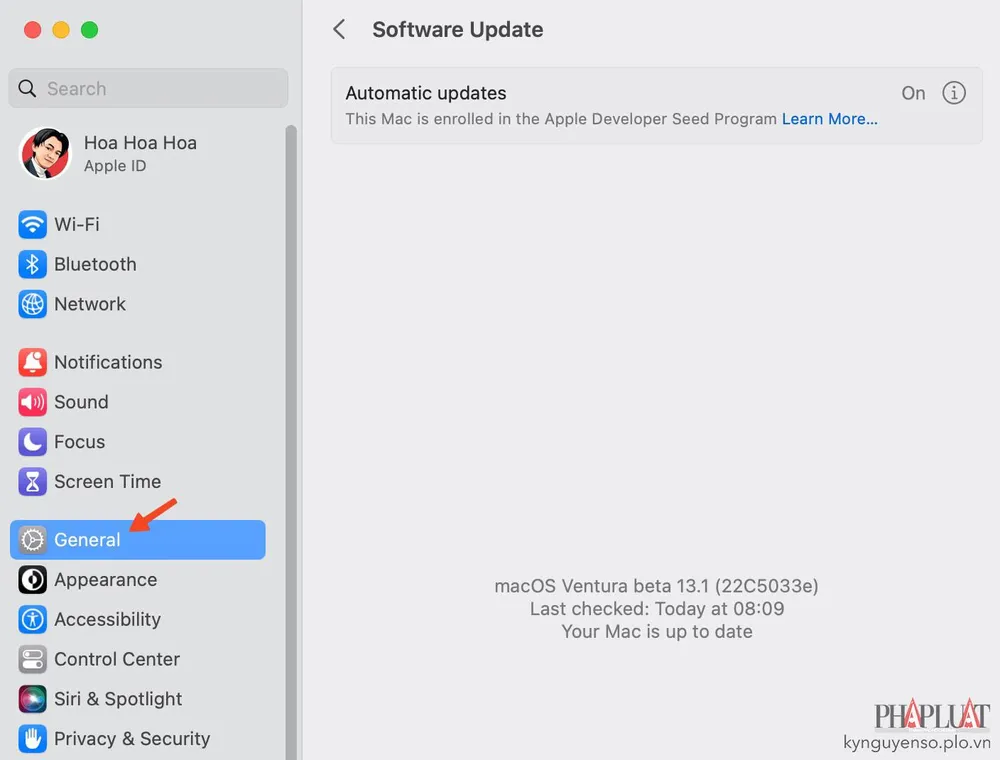The image size is (1000, 760).
Task: Open Control Center settings
Action: [x=116, y=659]
